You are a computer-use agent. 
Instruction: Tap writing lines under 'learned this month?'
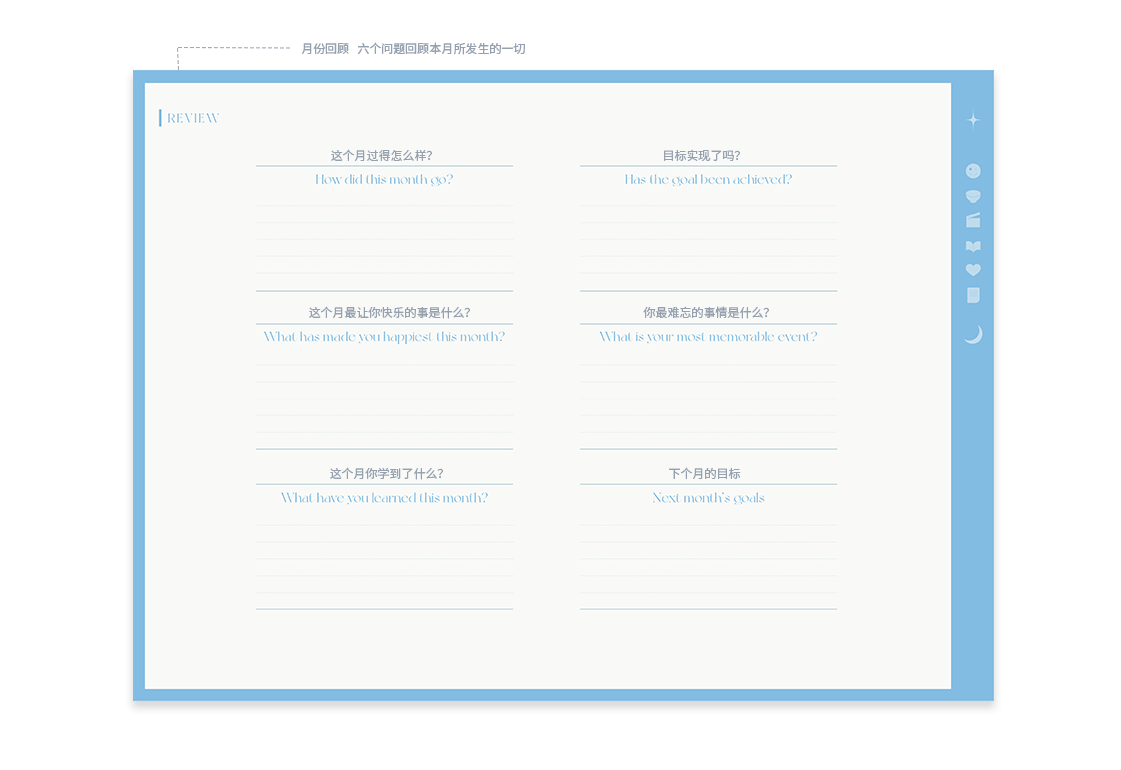pyautogui.click(x=384, y=559)
